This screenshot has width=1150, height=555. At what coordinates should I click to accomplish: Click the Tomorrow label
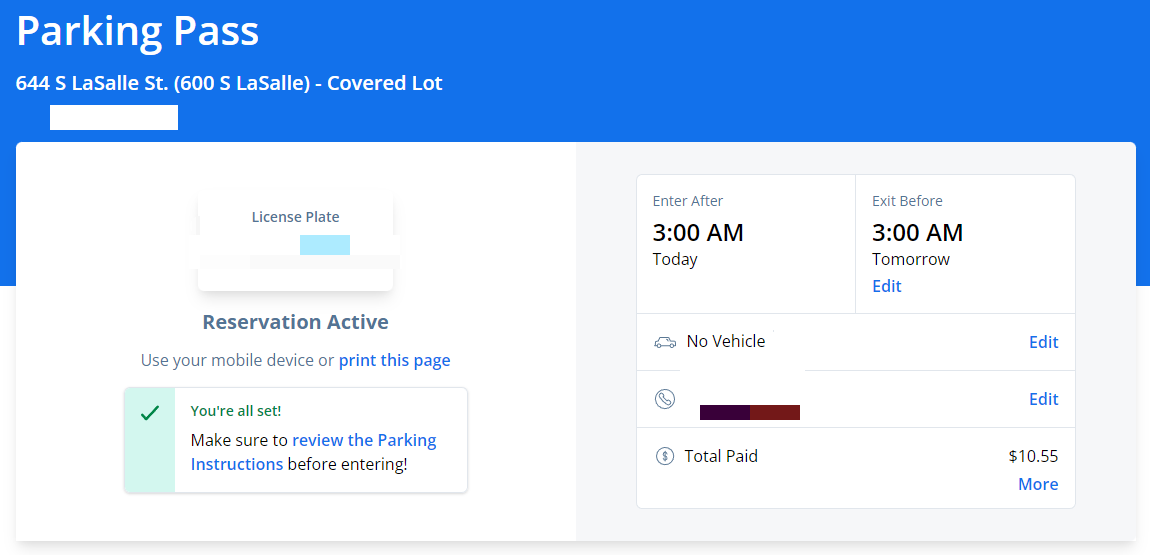click(911, 259)
